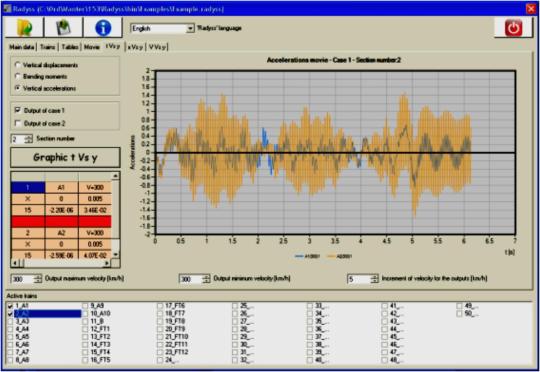This screenshot has height=372, width=540.
Task: Uncheck active train 1_A1
Action: [10, 306]
